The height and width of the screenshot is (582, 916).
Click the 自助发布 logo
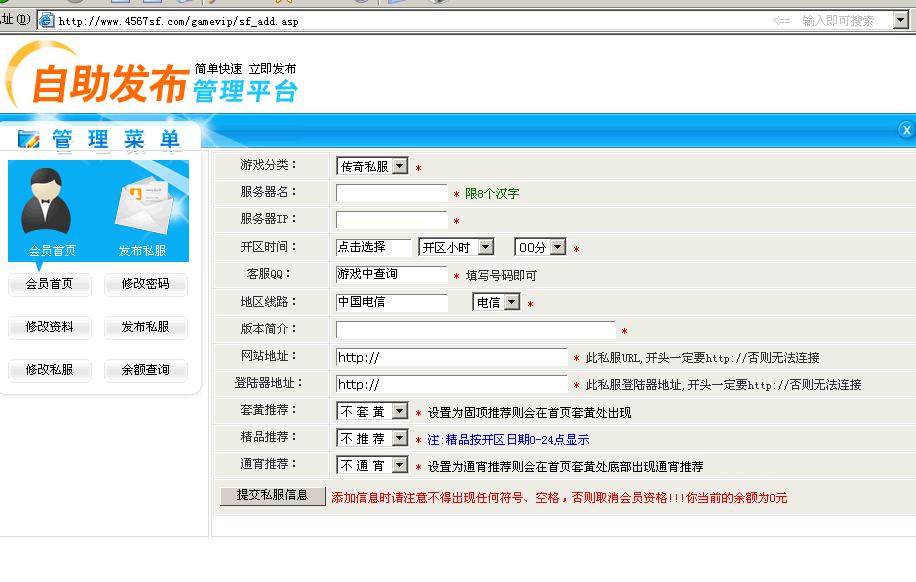tap(110, 85)
